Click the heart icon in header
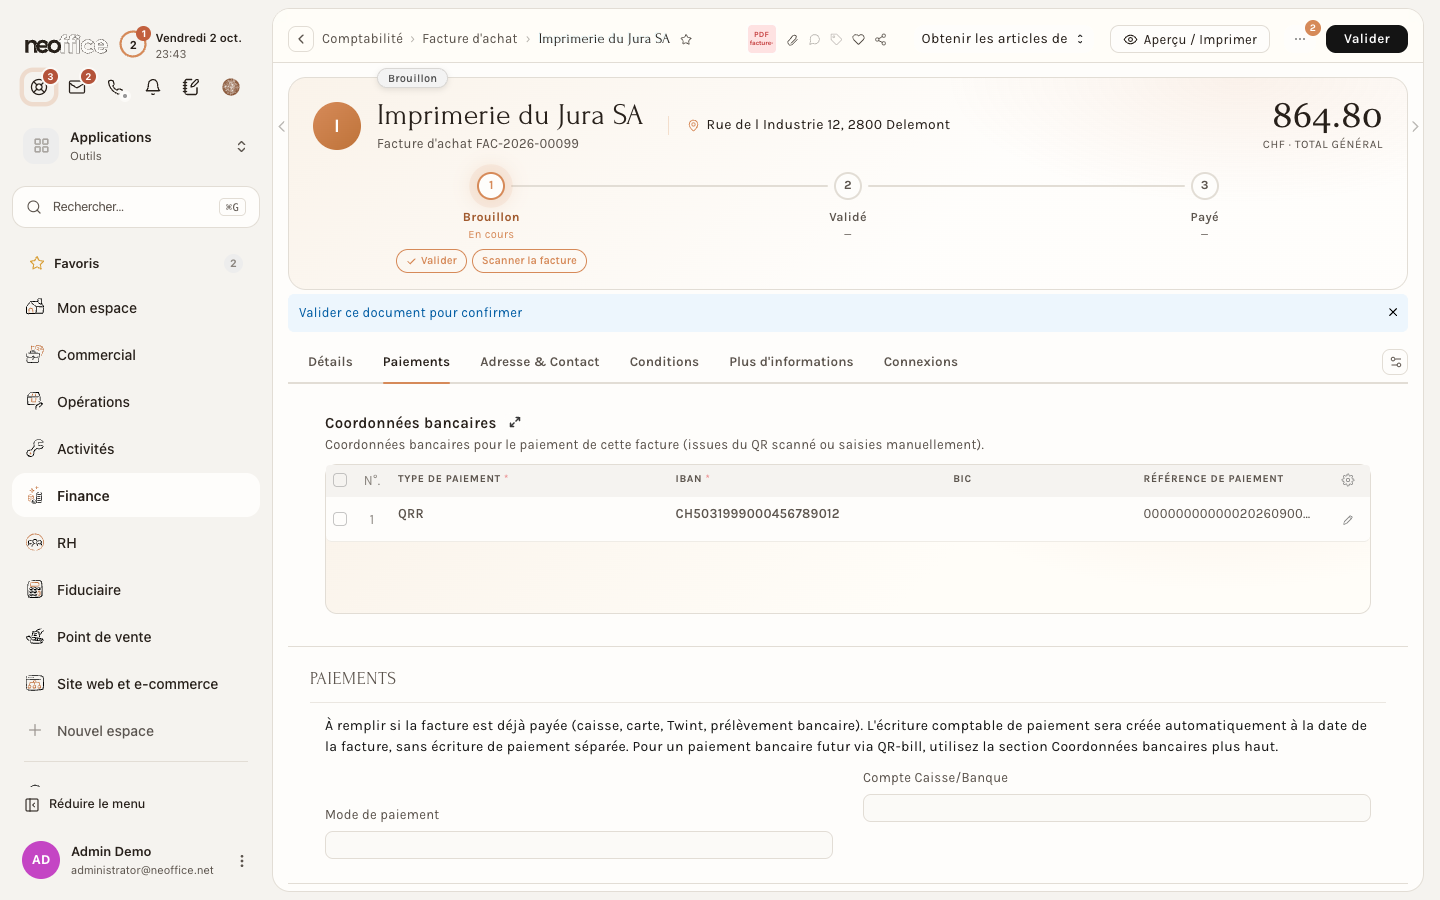The width and height of the screenshot is (1440, 900). pos(858,40)
